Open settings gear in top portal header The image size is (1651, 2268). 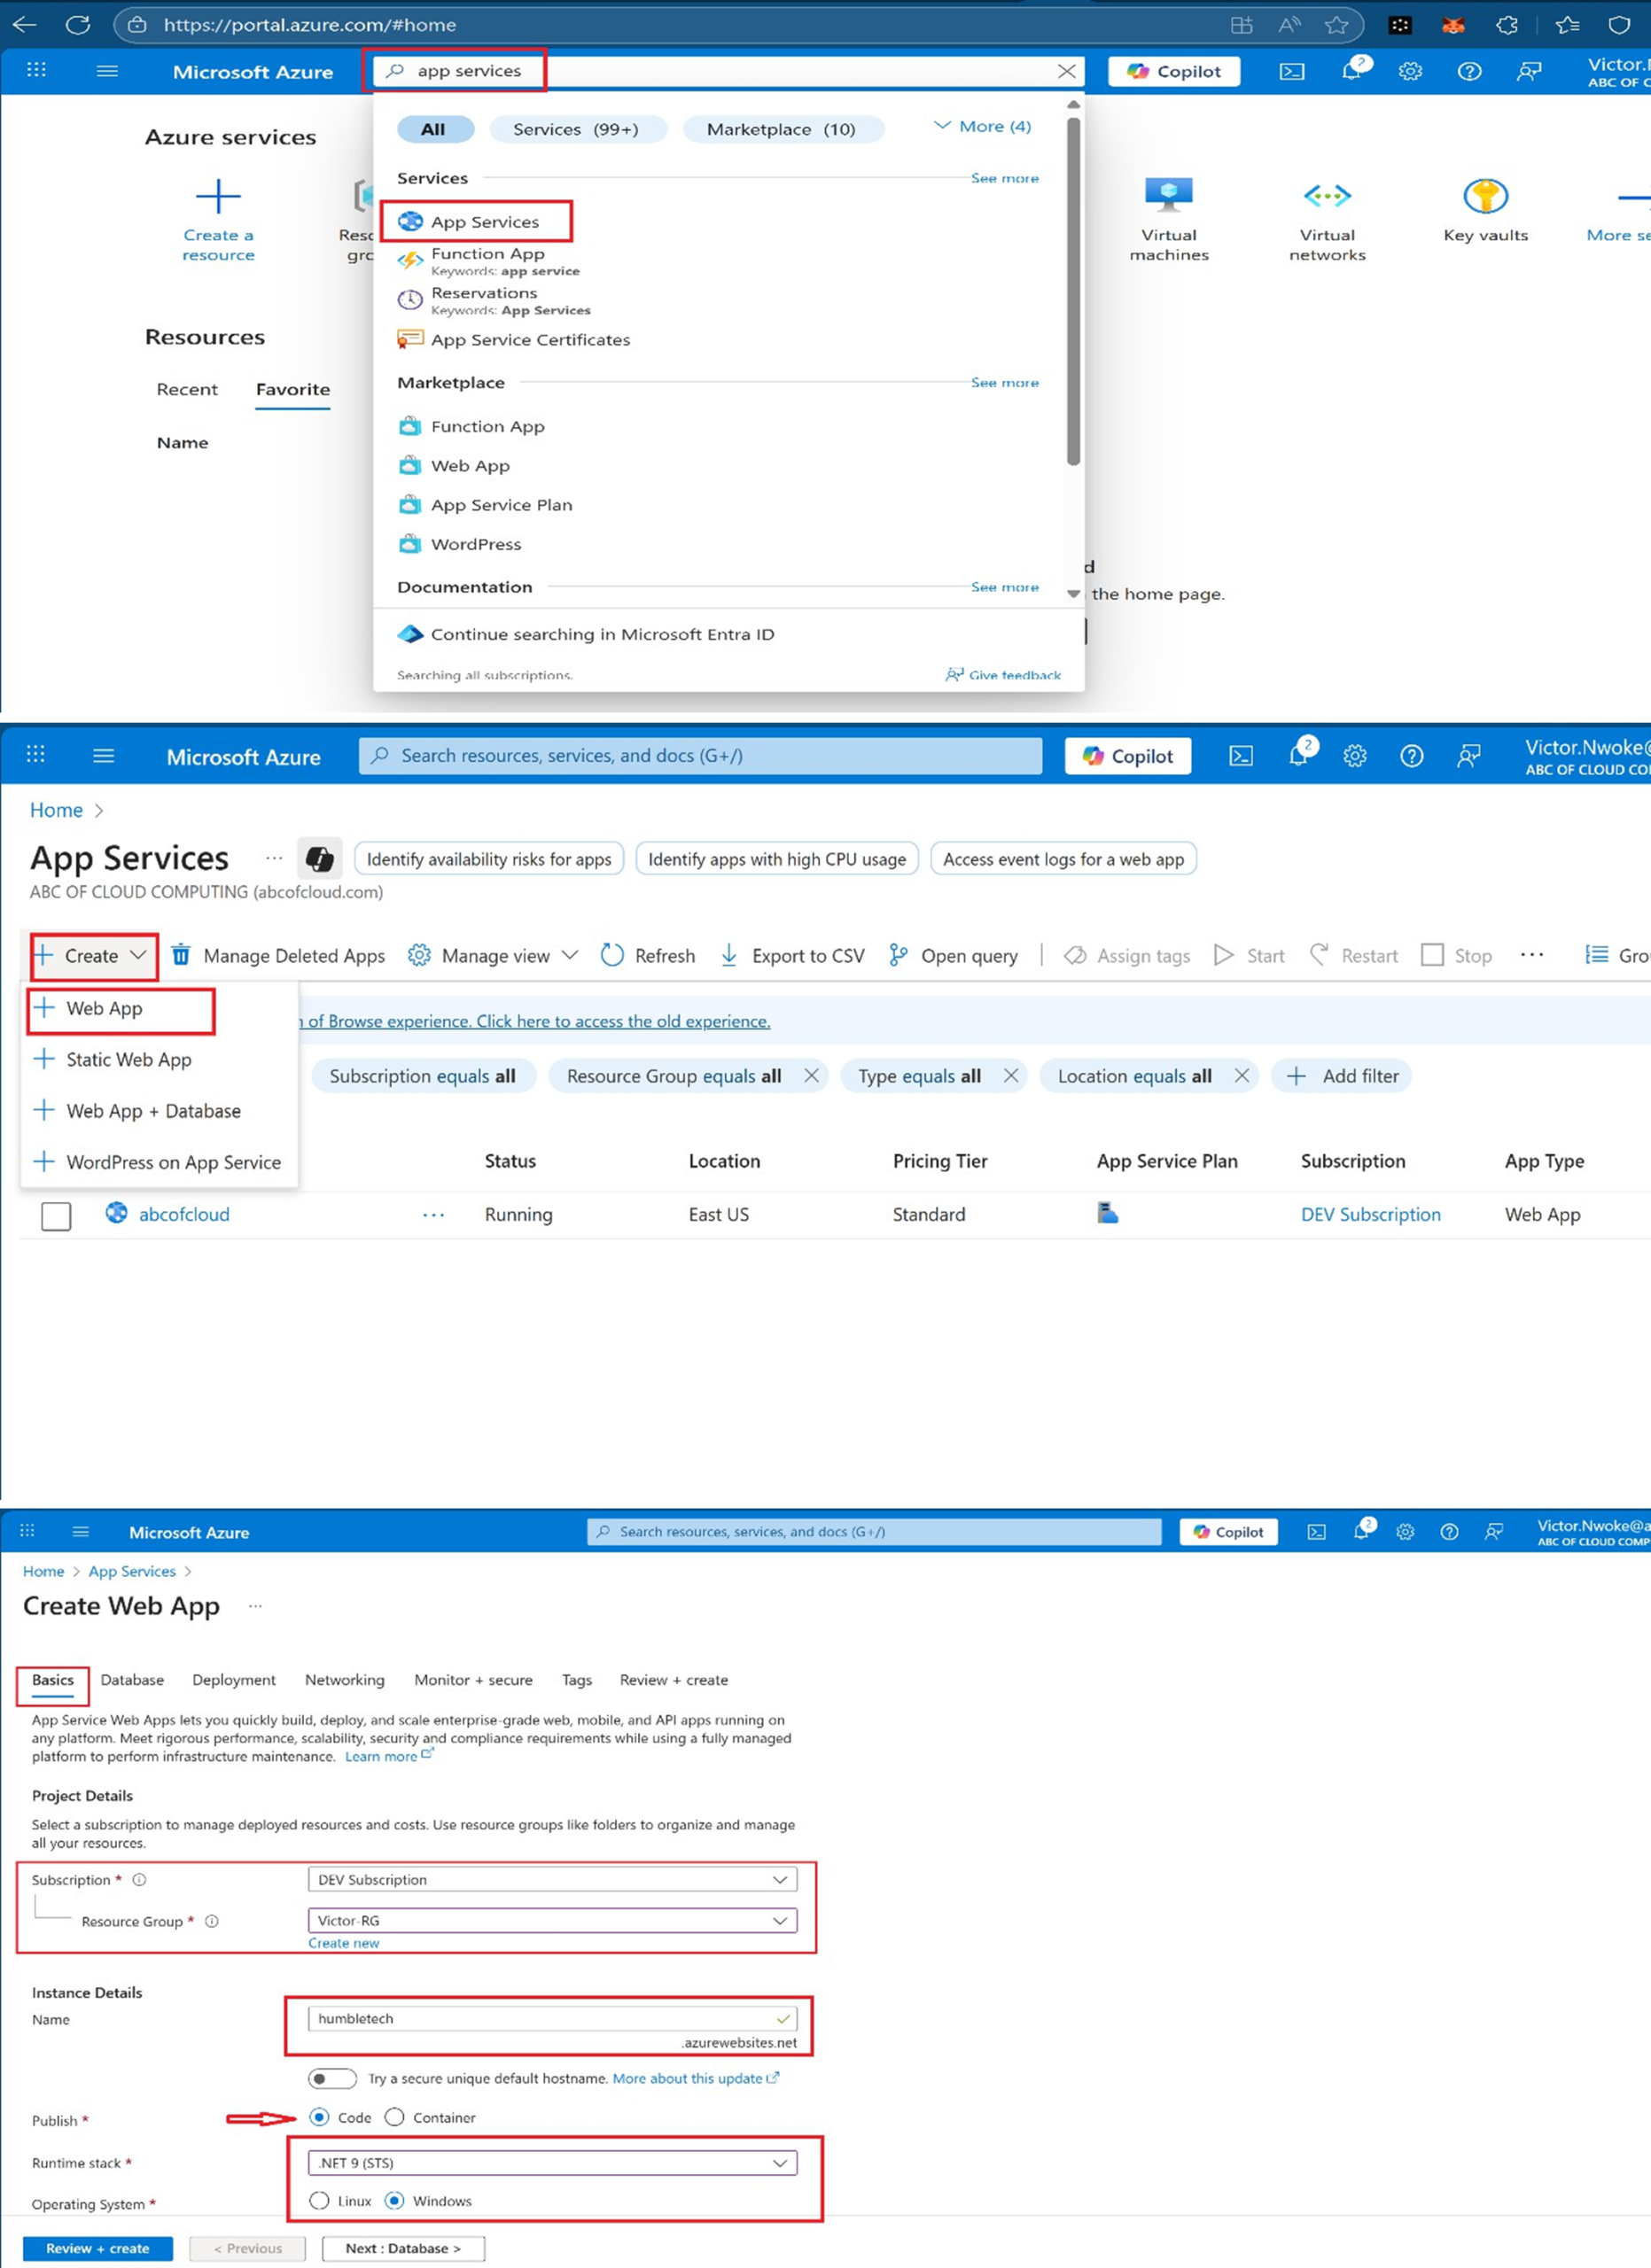(x=1410, y=71)
